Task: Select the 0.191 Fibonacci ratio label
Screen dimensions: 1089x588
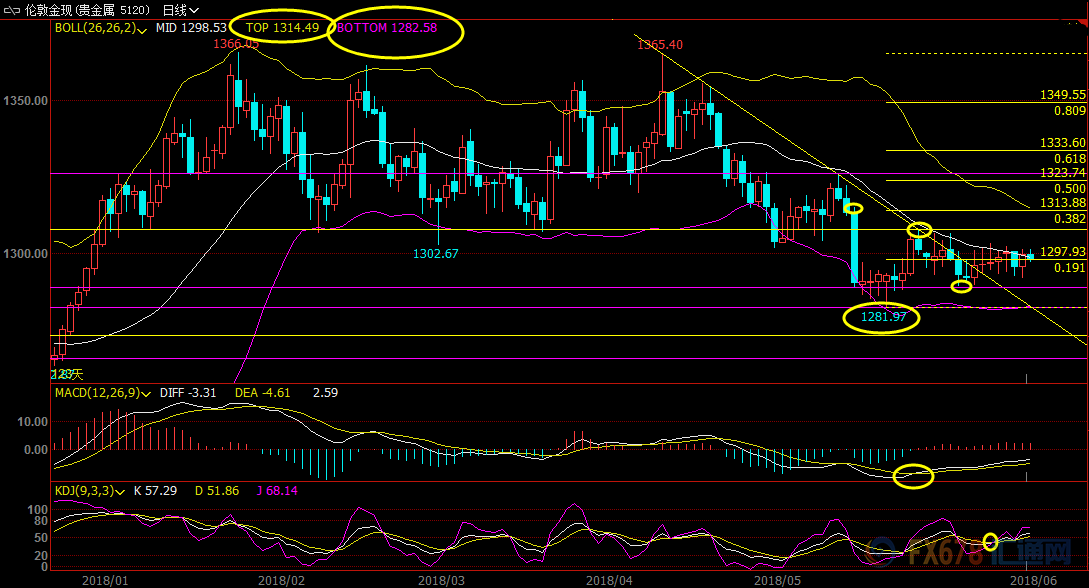Action: click(x=1070, y=267)
